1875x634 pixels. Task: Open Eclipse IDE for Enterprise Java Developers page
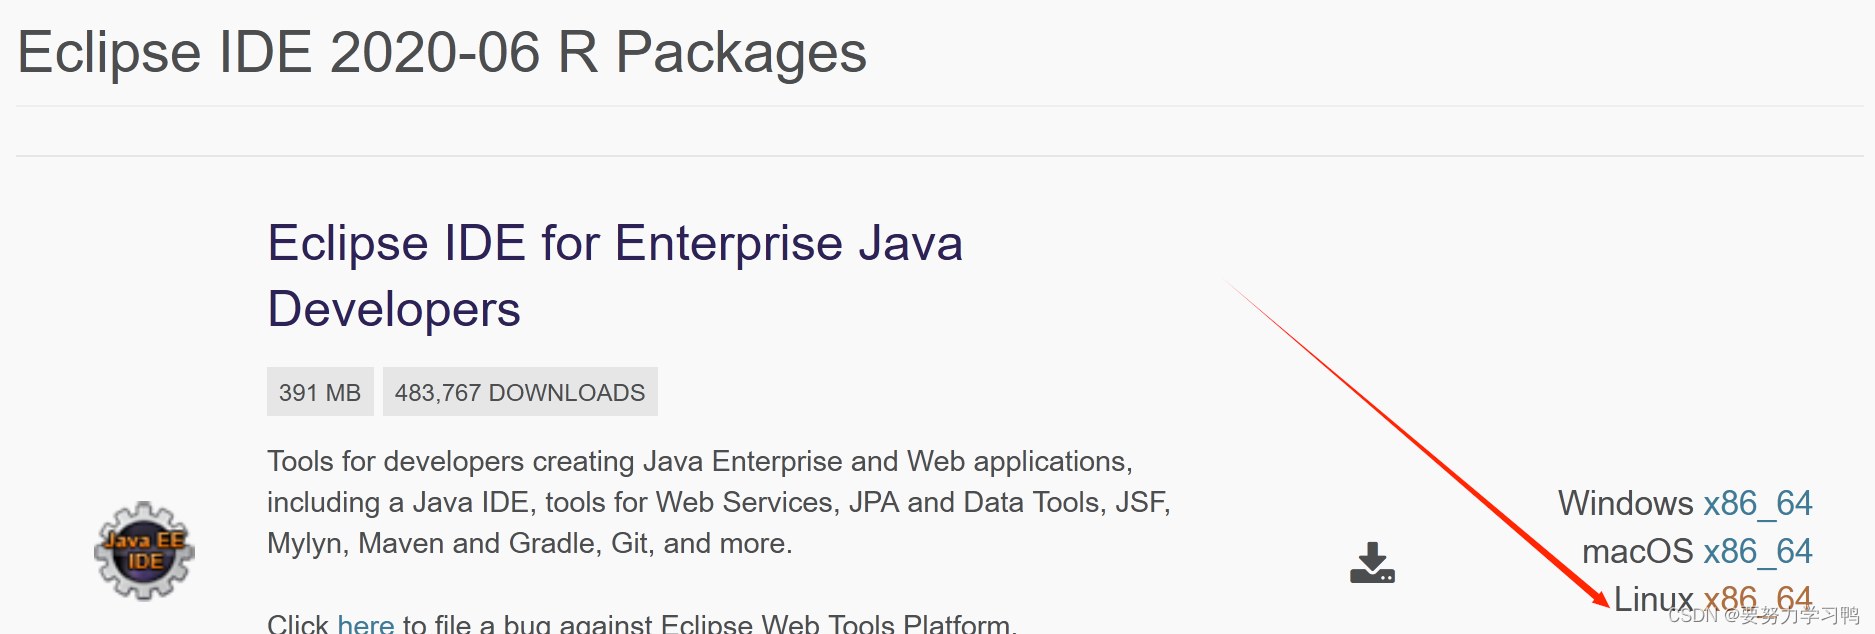pyautogui.click(x=614, y=243)
